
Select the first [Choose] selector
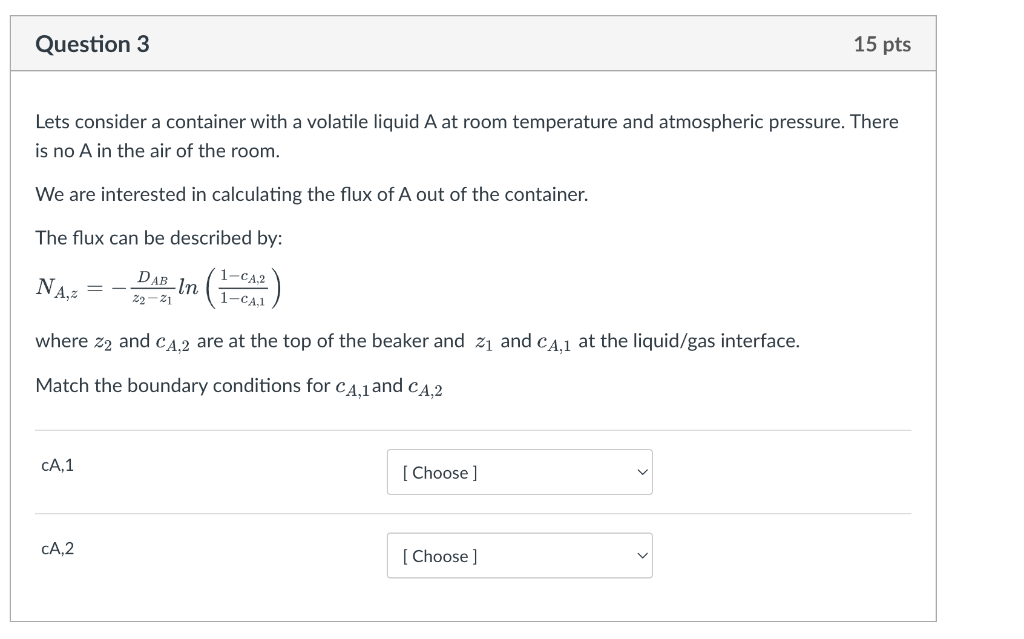pyautogui.click(x=519, y=472)
